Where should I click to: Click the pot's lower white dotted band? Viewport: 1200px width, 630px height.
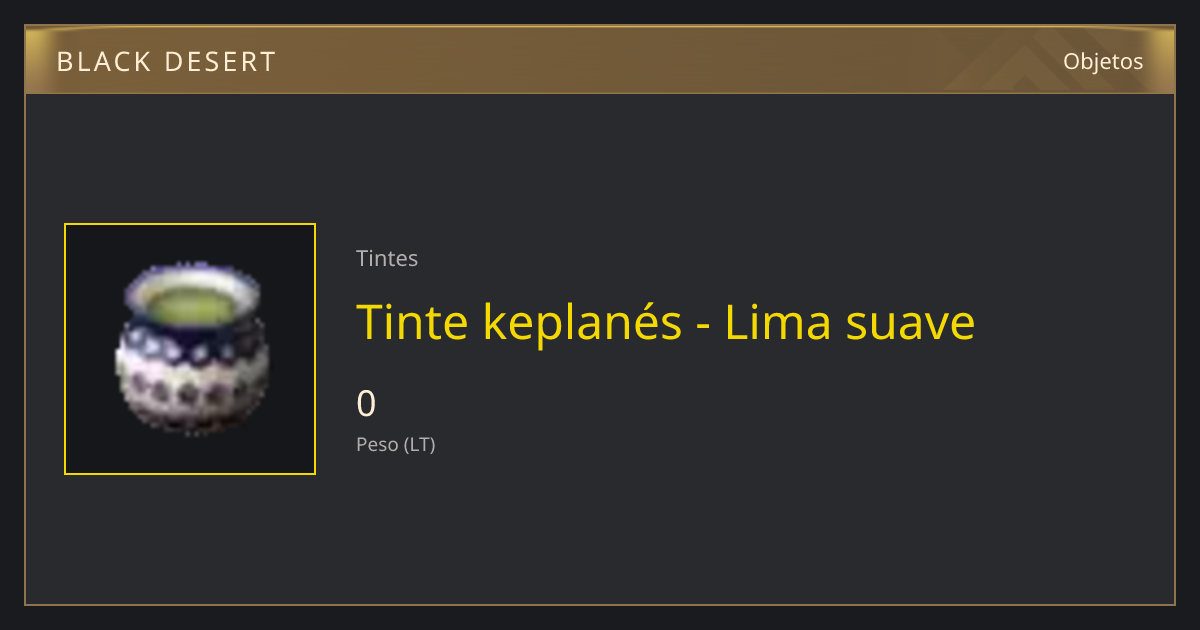(x=190, y=395)
